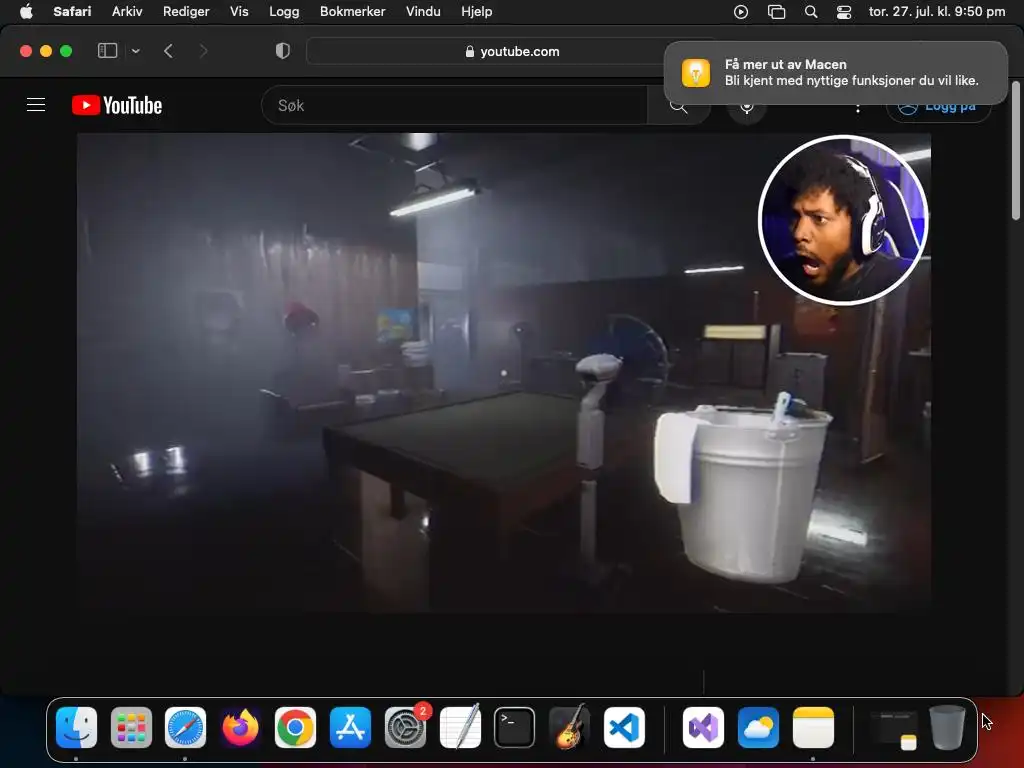Open the Bokmerker menu

(x=353, y=11)
